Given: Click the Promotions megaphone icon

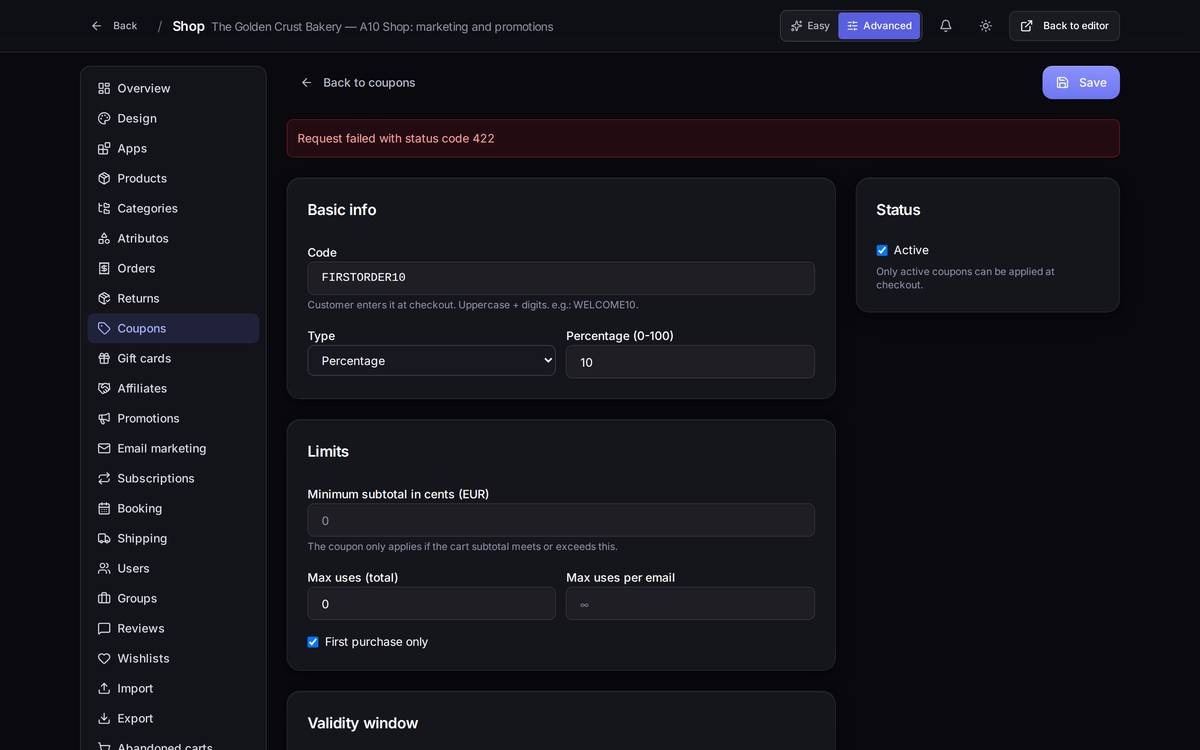Looking at the screenshot, I should (104, 418).
